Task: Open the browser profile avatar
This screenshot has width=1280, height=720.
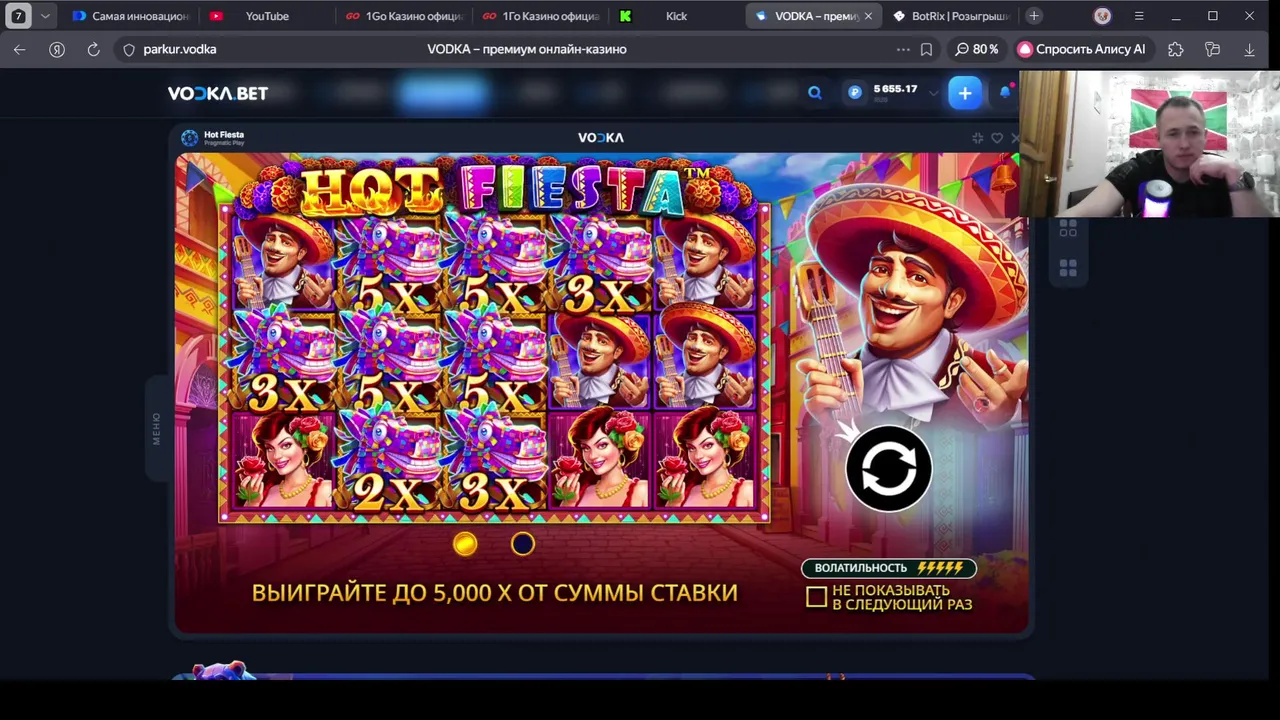Action: tap(1102, 16)
